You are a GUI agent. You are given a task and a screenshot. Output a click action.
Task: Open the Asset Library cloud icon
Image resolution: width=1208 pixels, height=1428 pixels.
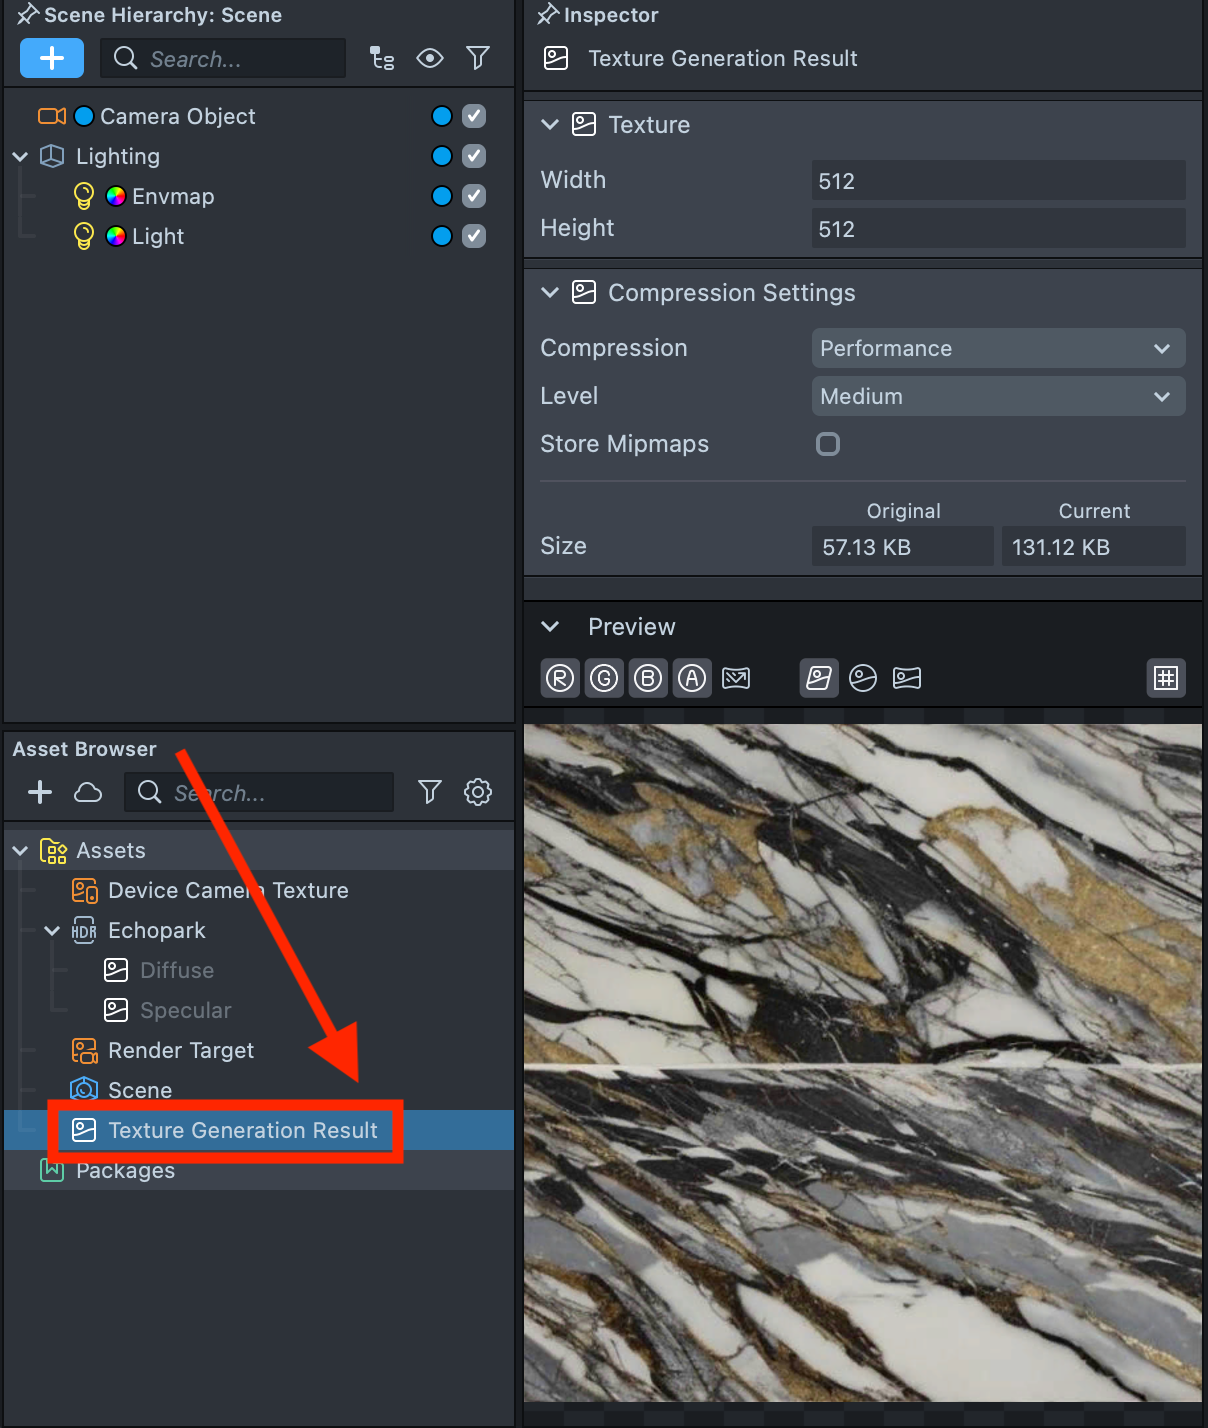(88, 792)
